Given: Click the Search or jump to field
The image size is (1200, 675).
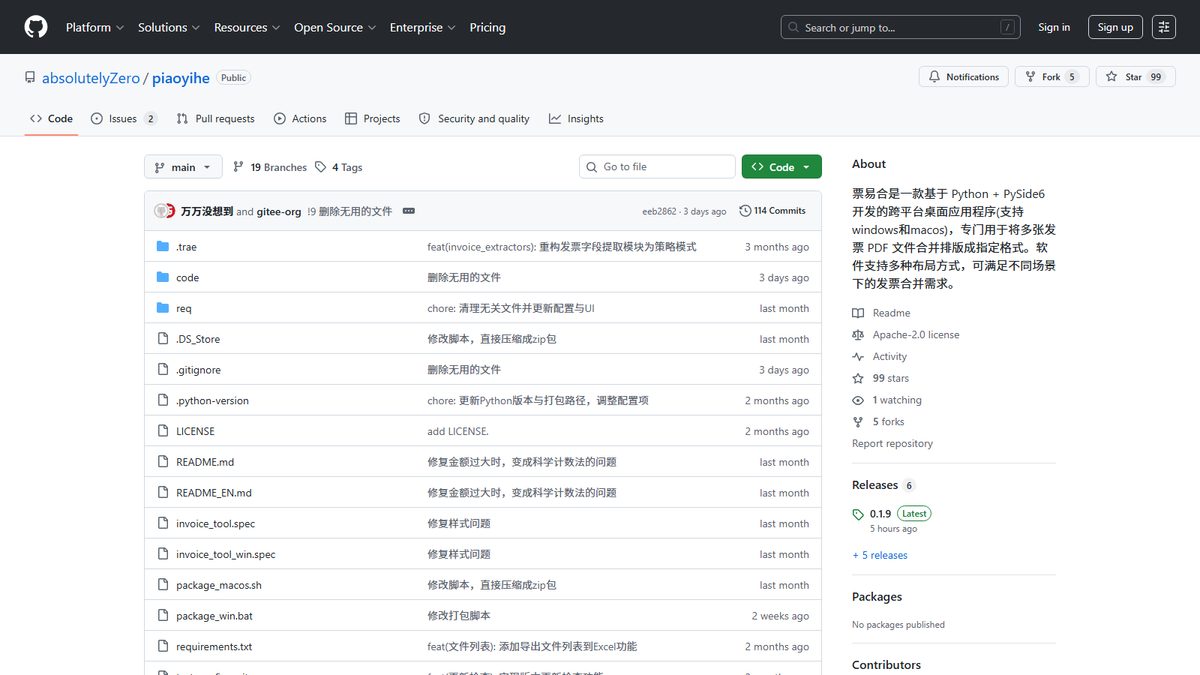Looking at the screenshot, I should click(x=900, y=27).
